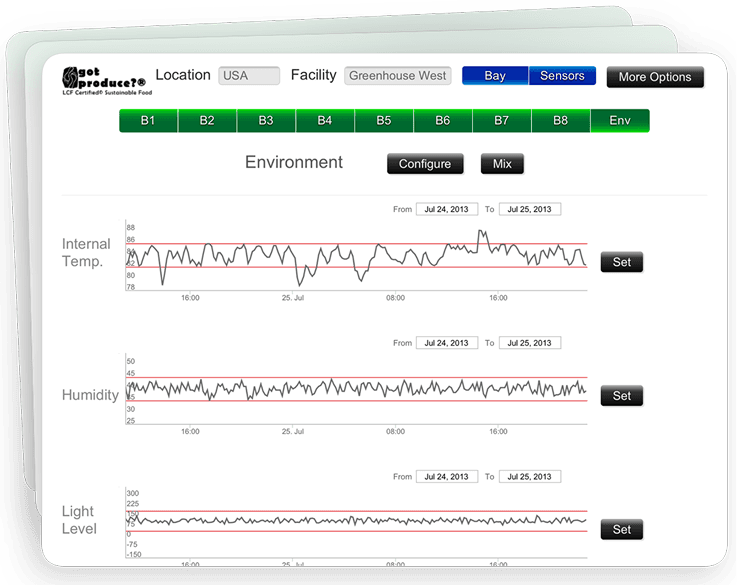Edit Humidity From date field
Viewport: 737px width, 585px height.
coord(447,343)
